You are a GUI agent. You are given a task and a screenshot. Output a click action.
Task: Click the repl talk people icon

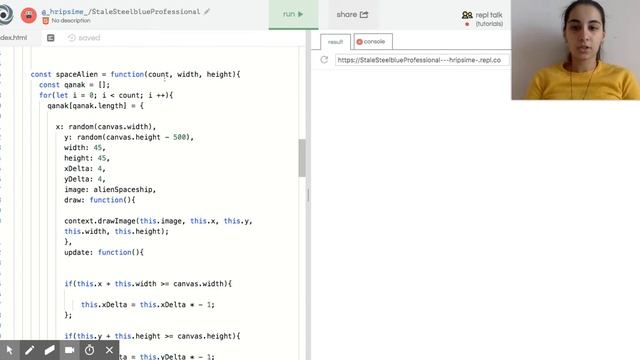(467, 15)
